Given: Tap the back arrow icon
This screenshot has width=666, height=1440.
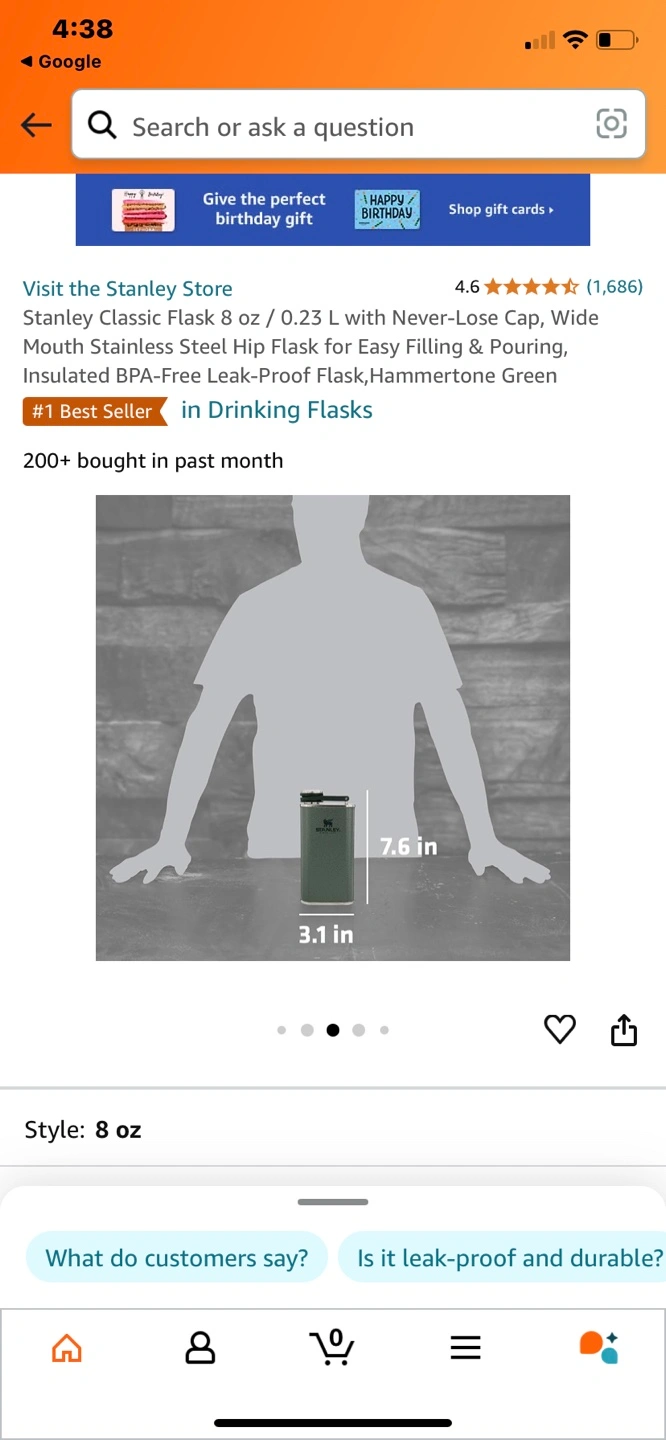Looking at the screenshot, I should pyautogui.click(x=37, y=125).
